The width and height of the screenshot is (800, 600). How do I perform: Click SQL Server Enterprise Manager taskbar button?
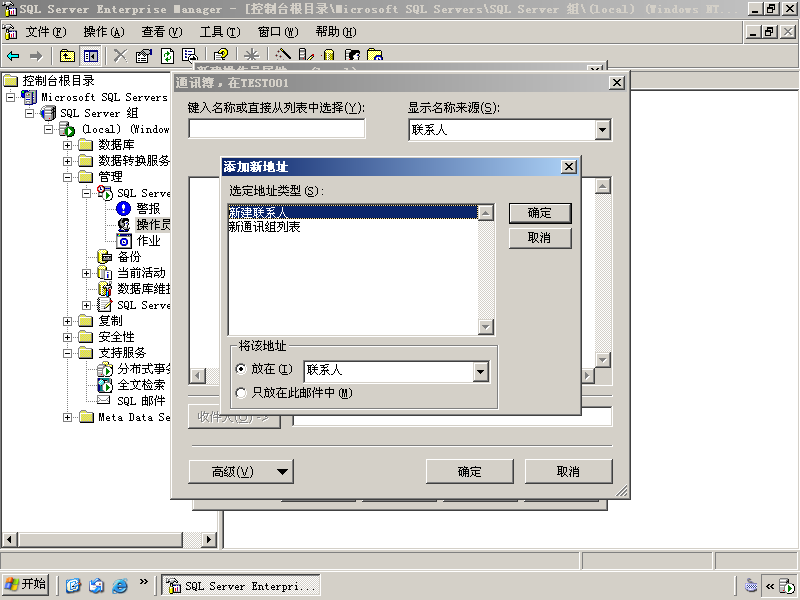click(x=241, y=585)
